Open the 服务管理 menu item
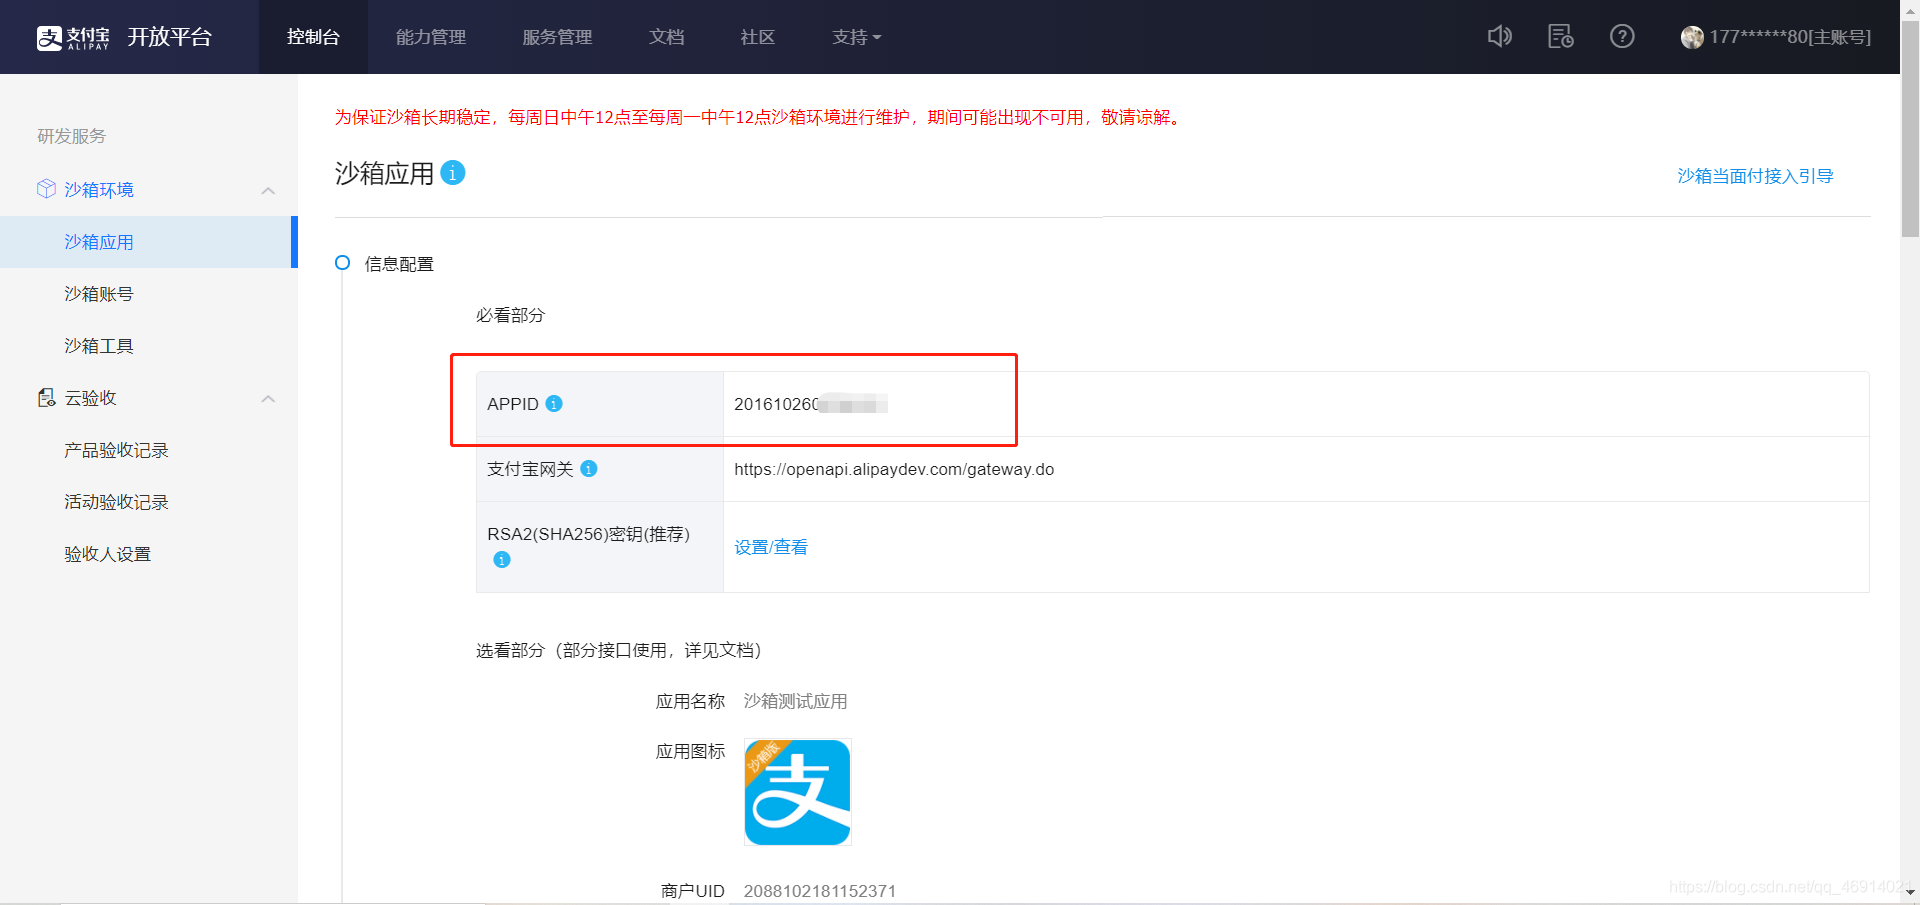The image size is (1920, 905). coord(557,37)
